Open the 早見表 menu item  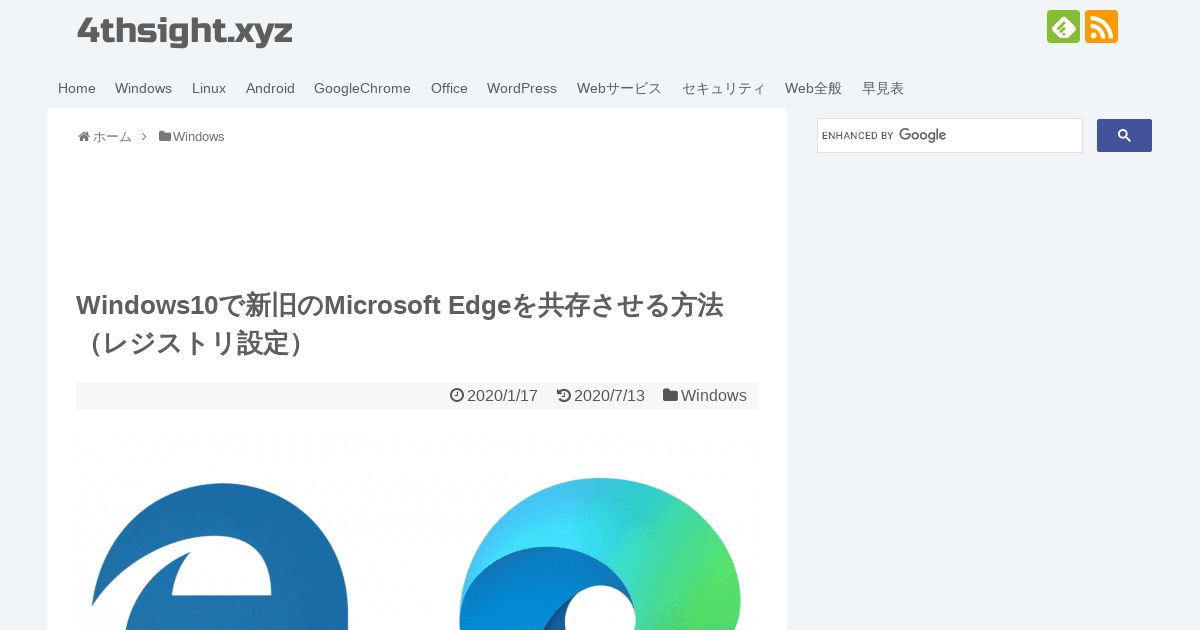[x=883, y=88]
